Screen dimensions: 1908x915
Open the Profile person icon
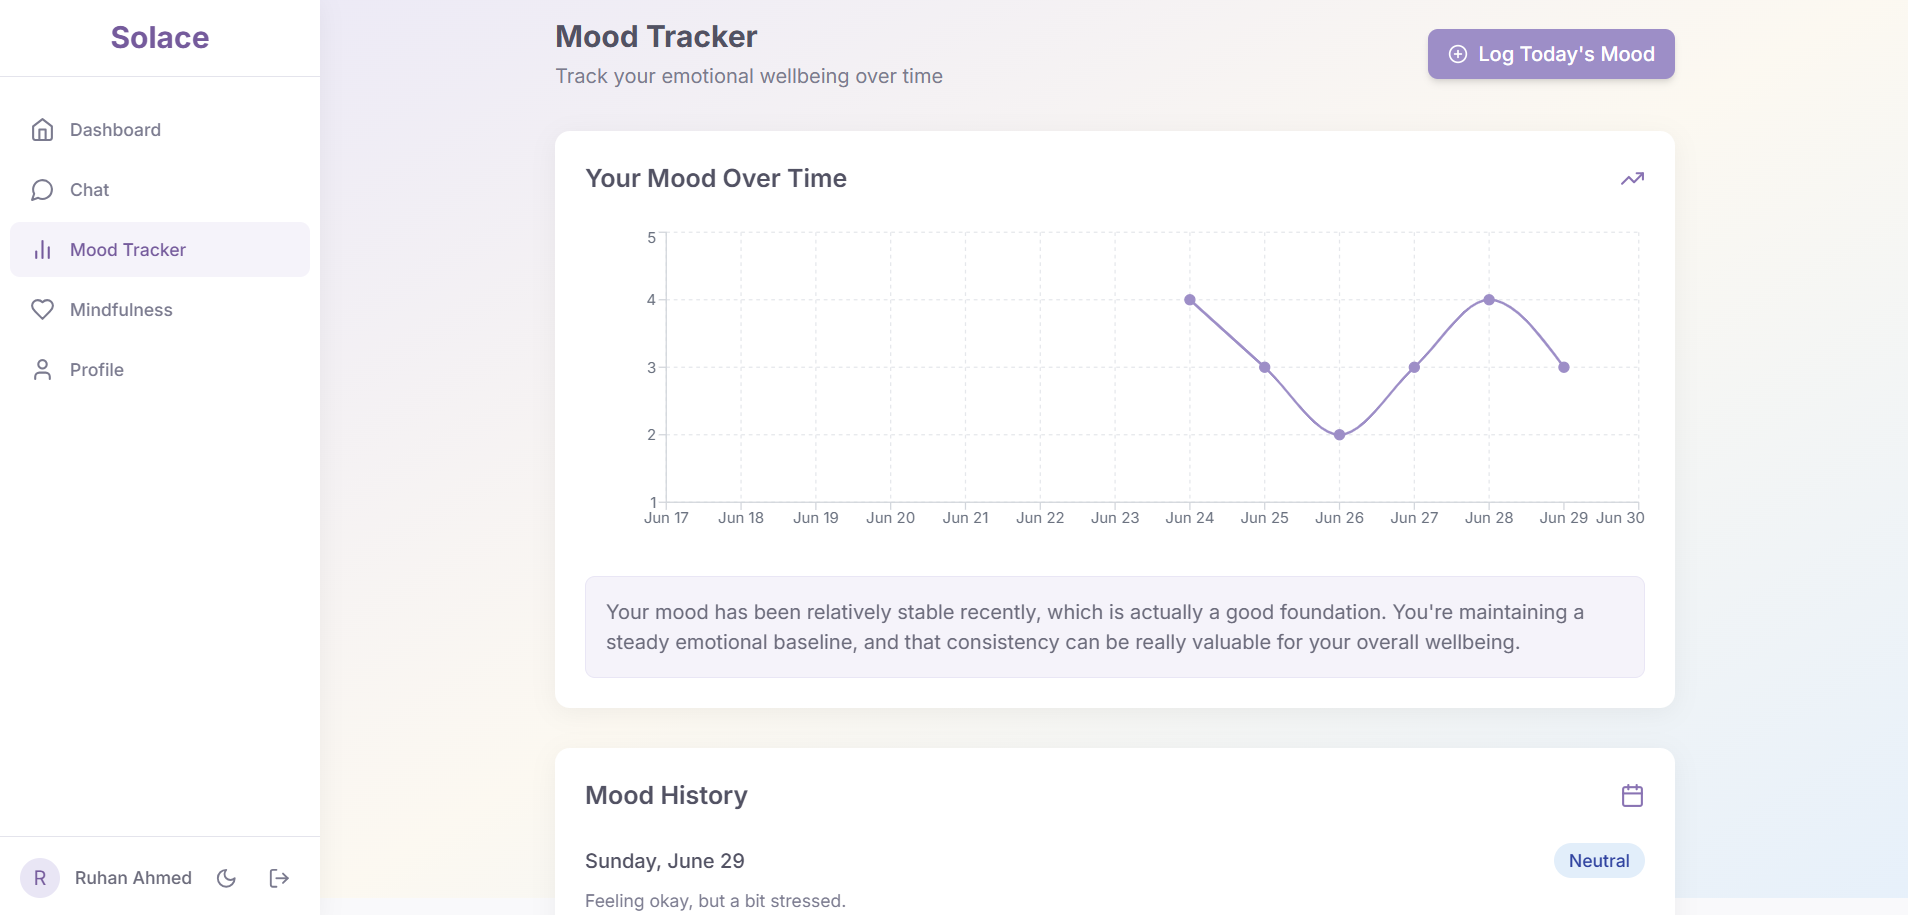pos(41,369)
